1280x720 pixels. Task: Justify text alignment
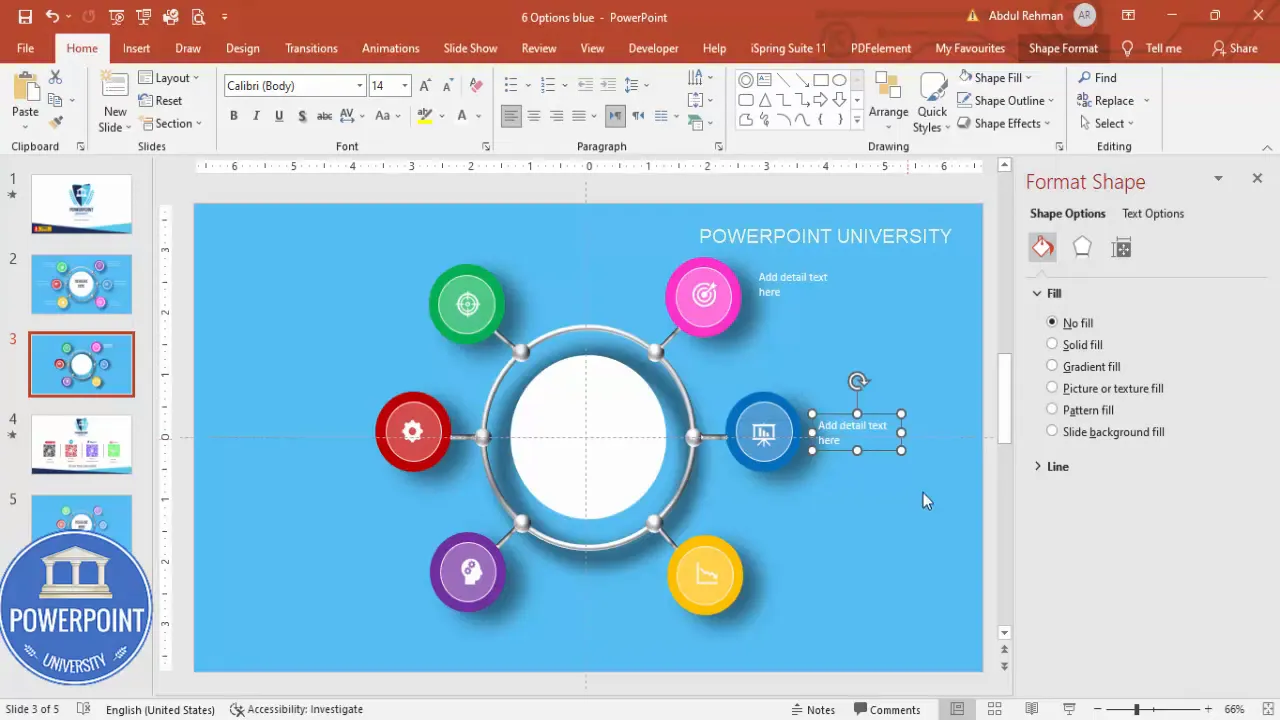click(578, 116)
